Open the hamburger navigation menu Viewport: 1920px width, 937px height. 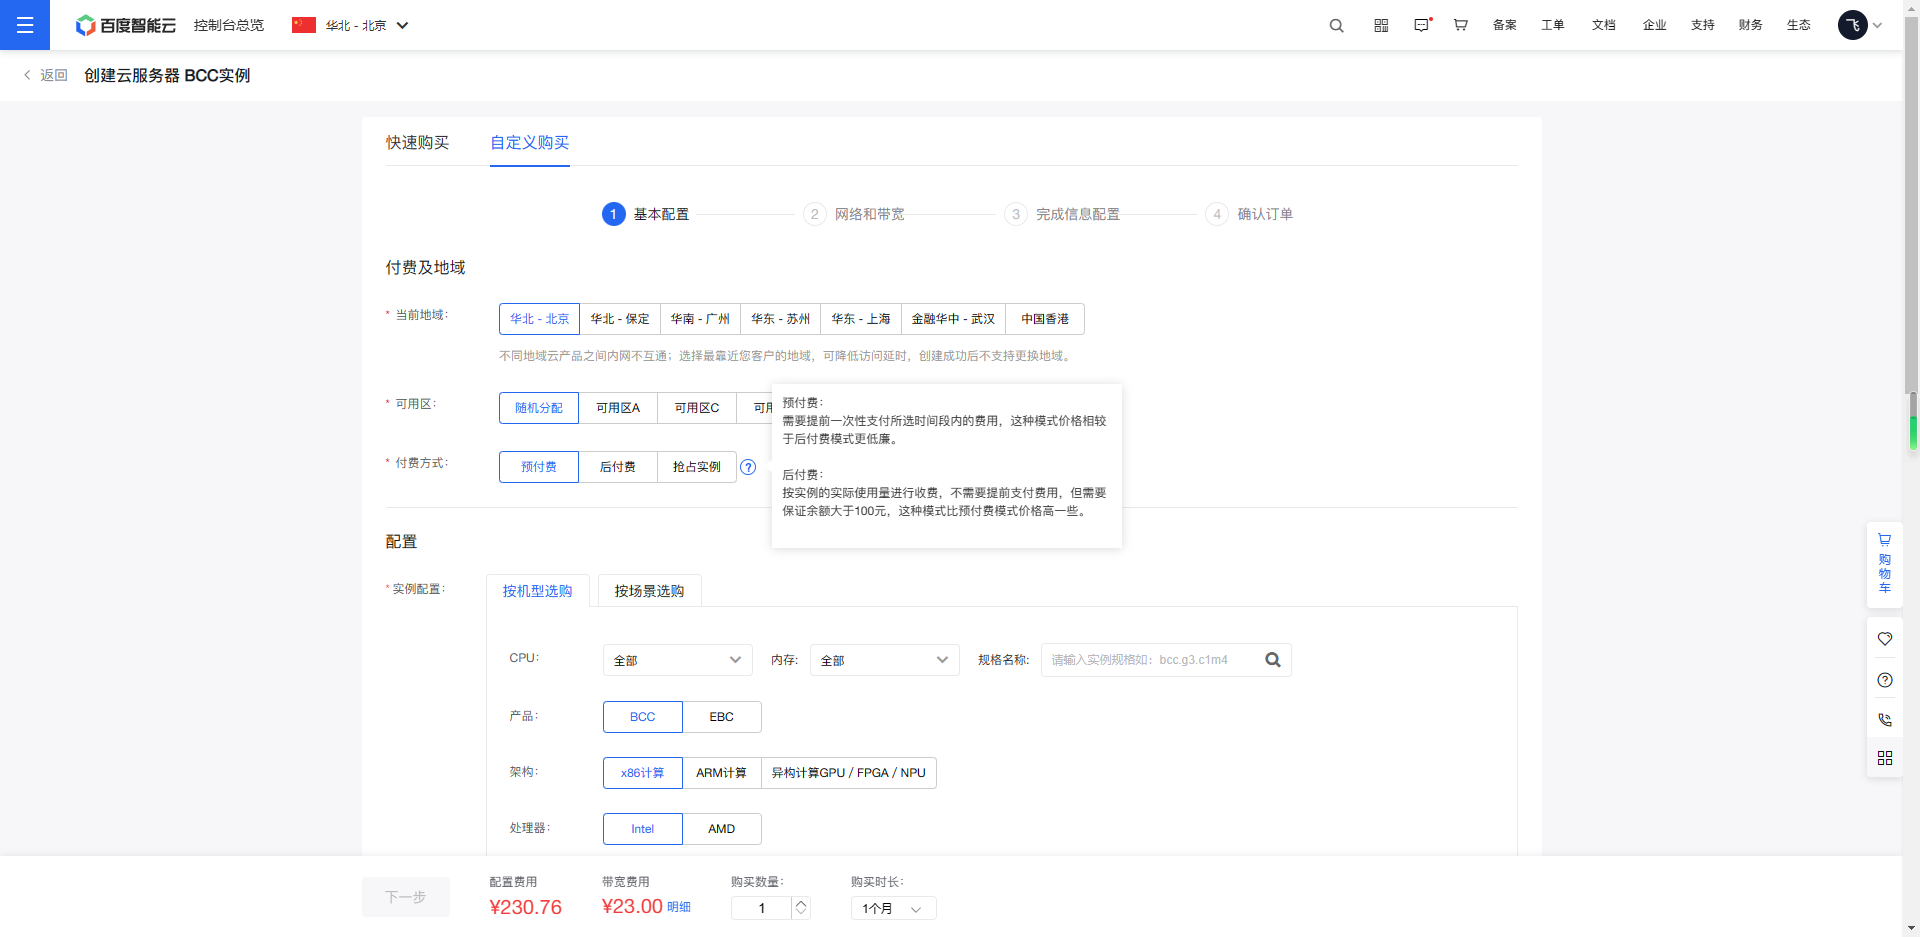tap(25, 25)
